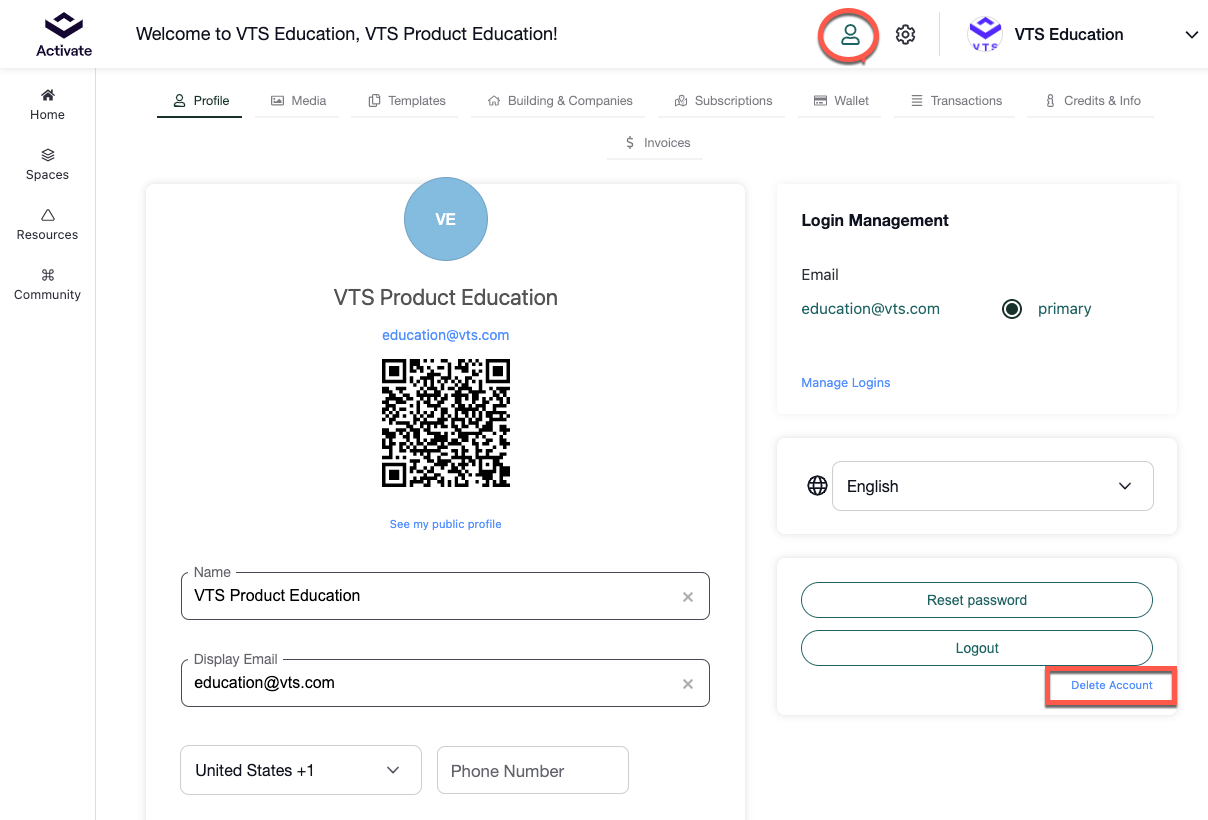Screen dimensions: 1208x820
Task: Go to Home in sidebar
Action: pyautogui.click(x=47, y=105)
